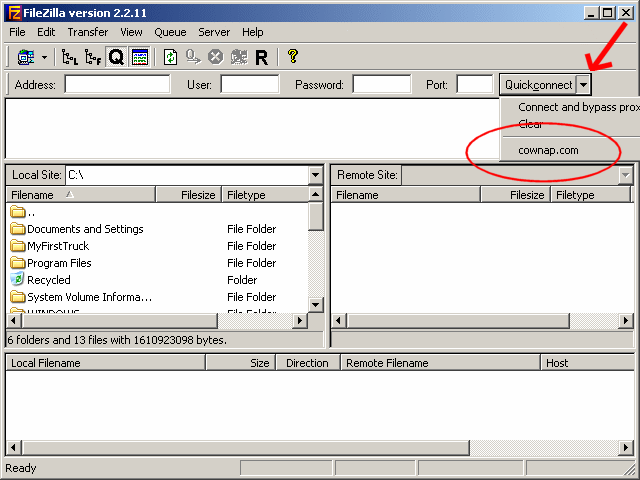This screenshot has width=640, height=480.
Task: Open the Queue menu
Action: click(170, 32)
